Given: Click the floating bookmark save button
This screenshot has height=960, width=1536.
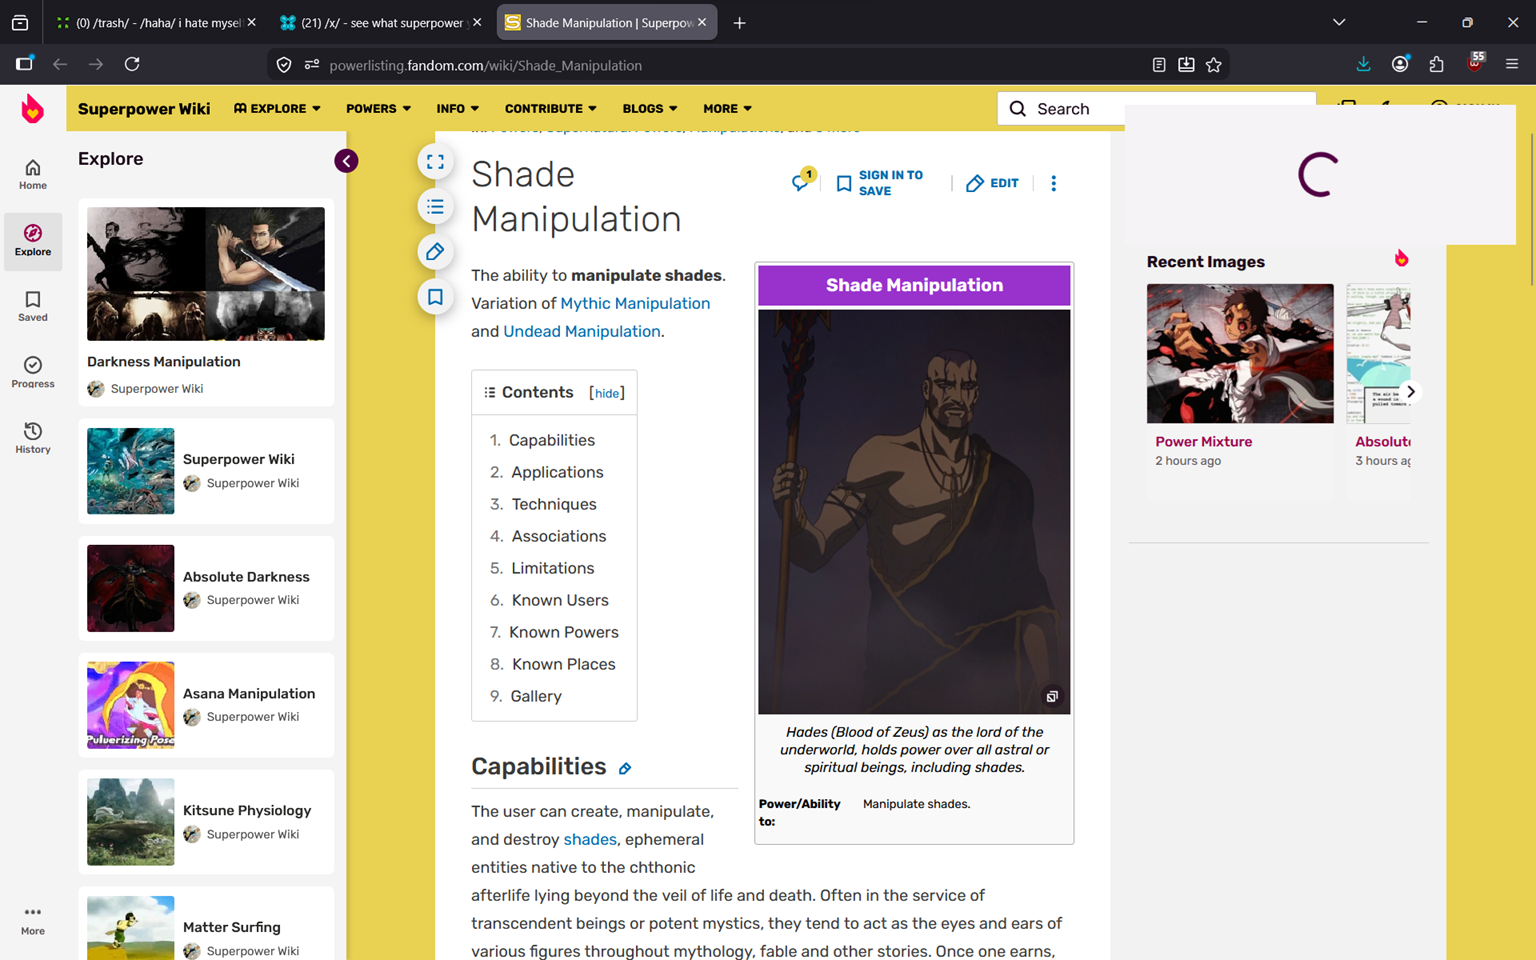Looking at the screenshot, I should [435, 297].
